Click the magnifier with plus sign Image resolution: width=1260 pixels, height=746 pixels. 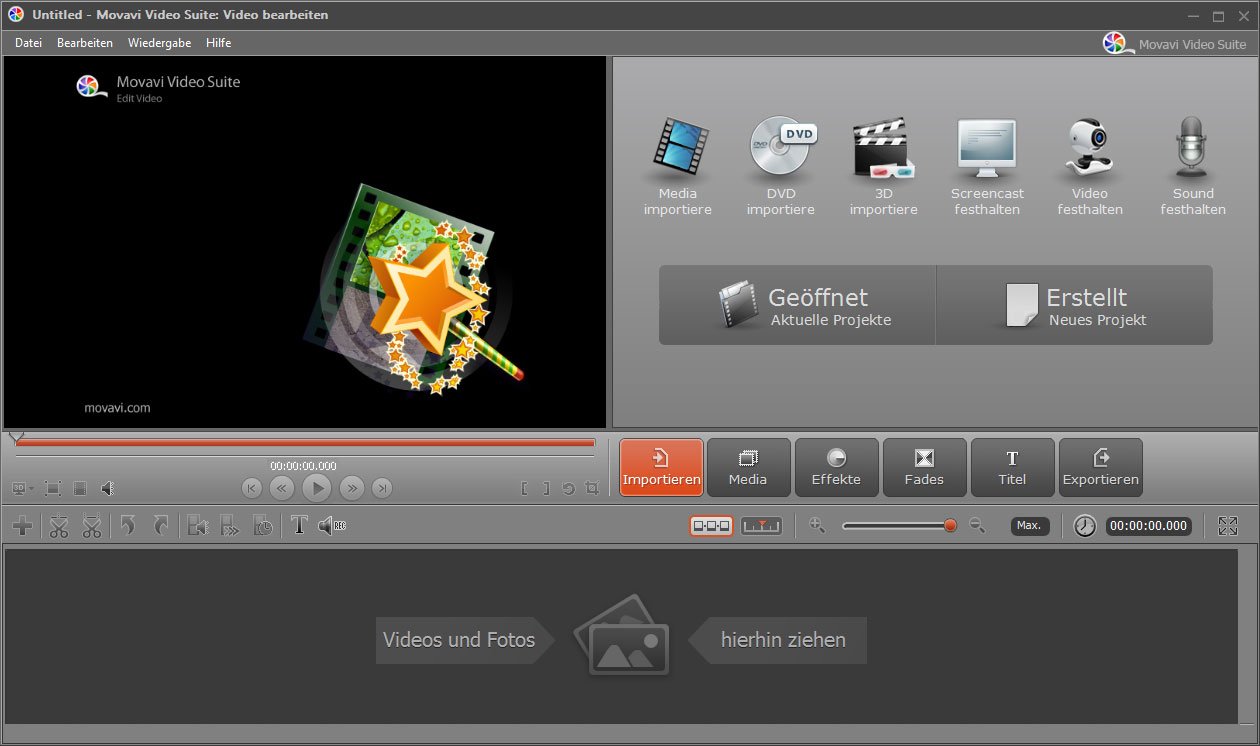[x=817, y=525]
